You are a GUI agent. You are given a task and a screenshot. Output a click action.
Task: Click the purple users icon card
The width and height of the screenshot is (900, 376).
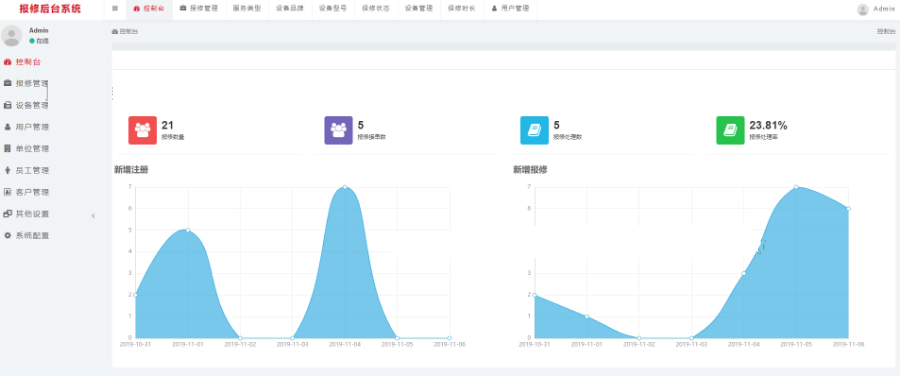[x=339, y=130]
